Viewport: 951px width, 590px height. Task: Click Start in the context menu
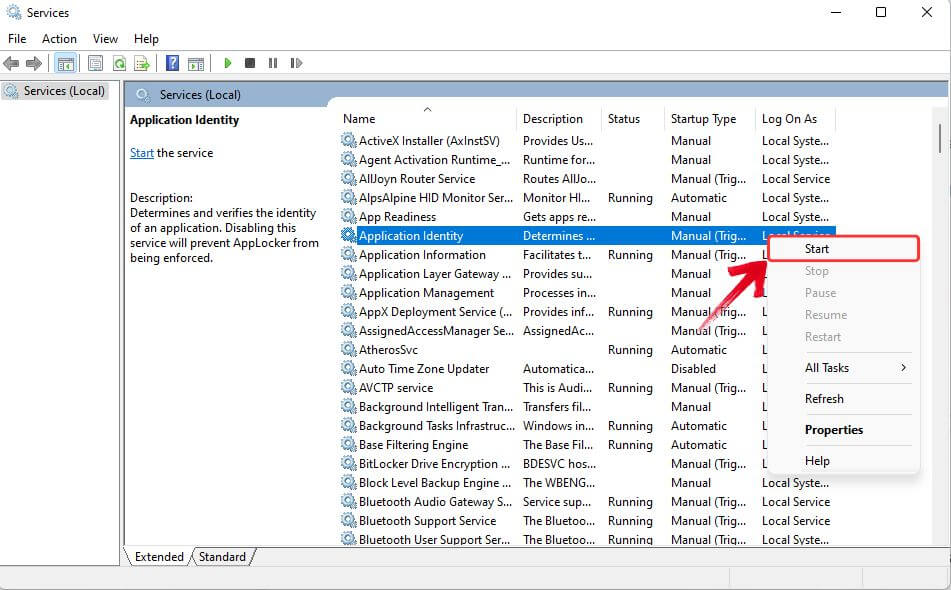click(816, 248)
